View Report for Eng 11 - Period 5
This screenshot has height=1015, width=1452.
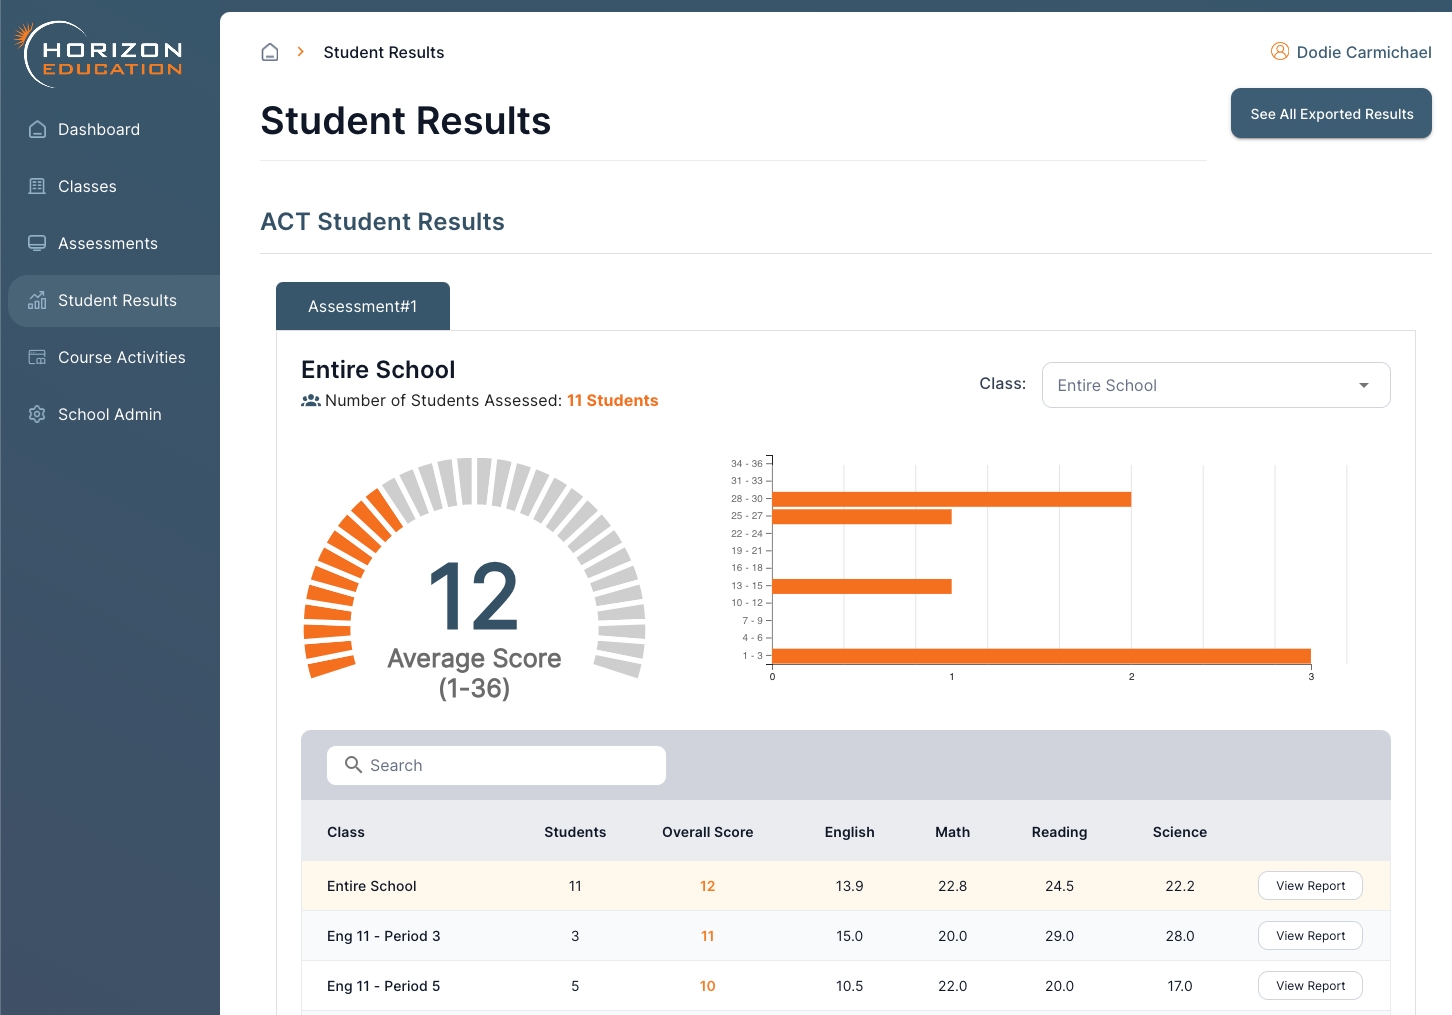[1310, 986]
